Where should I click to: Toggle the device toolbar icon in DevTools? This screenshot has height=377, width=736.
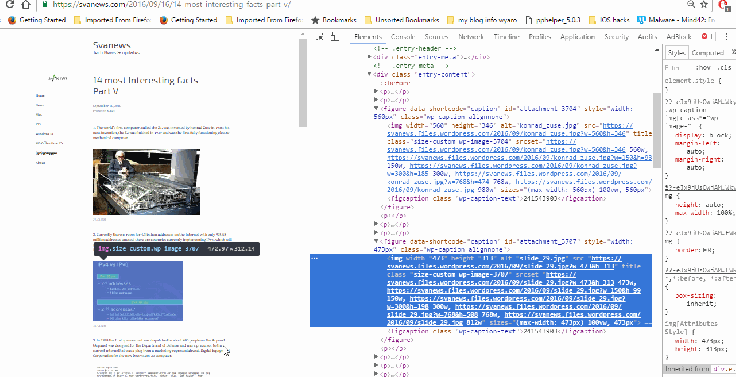coord(334,37)
